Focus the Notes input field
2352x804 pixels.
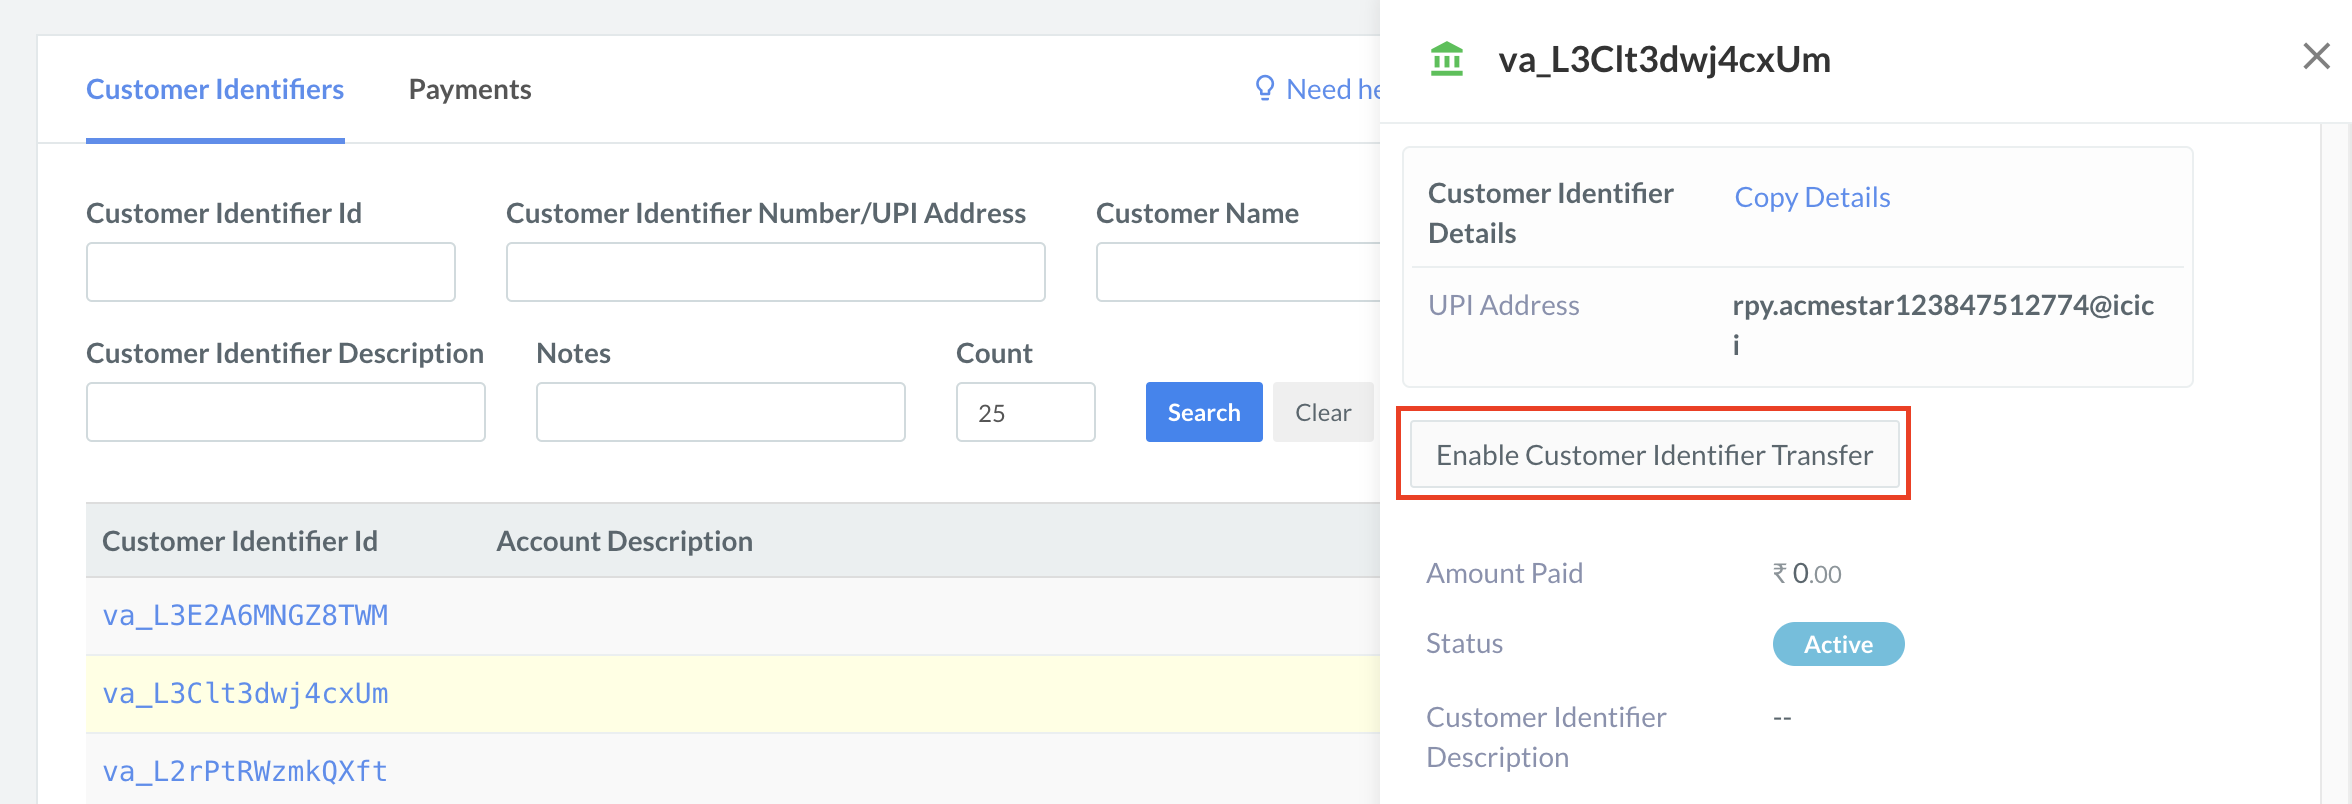[721, 412]
